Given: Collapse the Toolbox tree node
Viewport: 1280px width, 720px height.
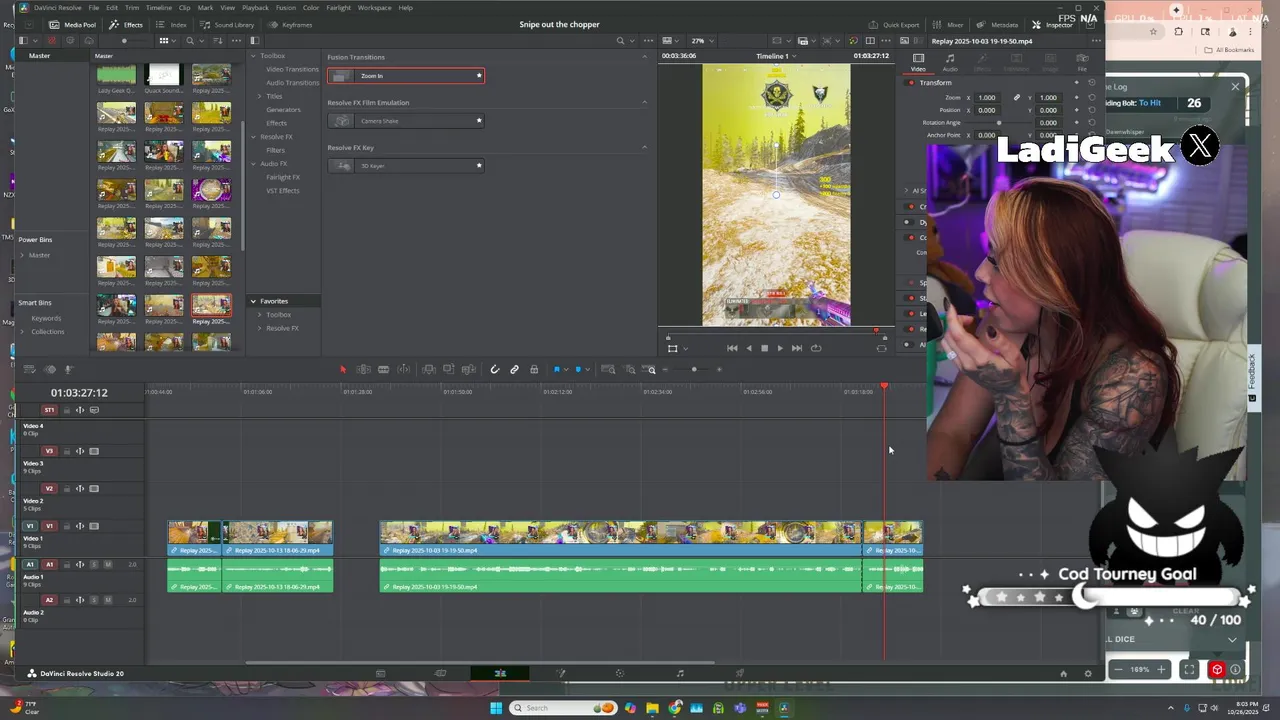Looking at the screenshot, I should (x=253, y=56).
